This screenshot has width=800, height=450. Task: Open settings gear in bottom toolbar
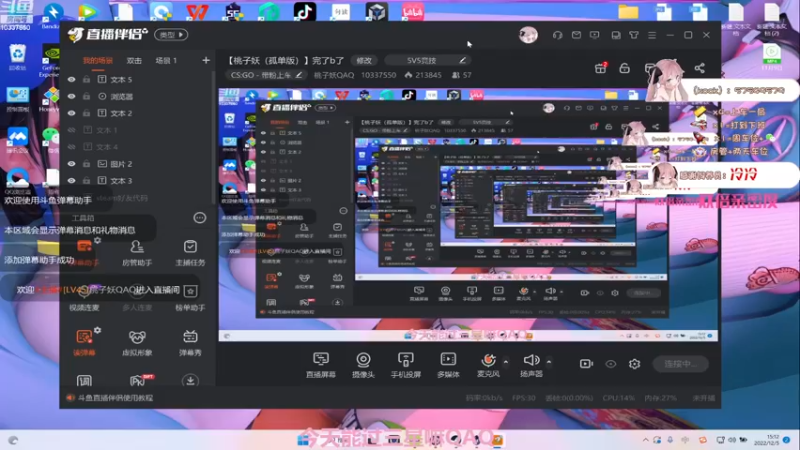tap(634, 364)
